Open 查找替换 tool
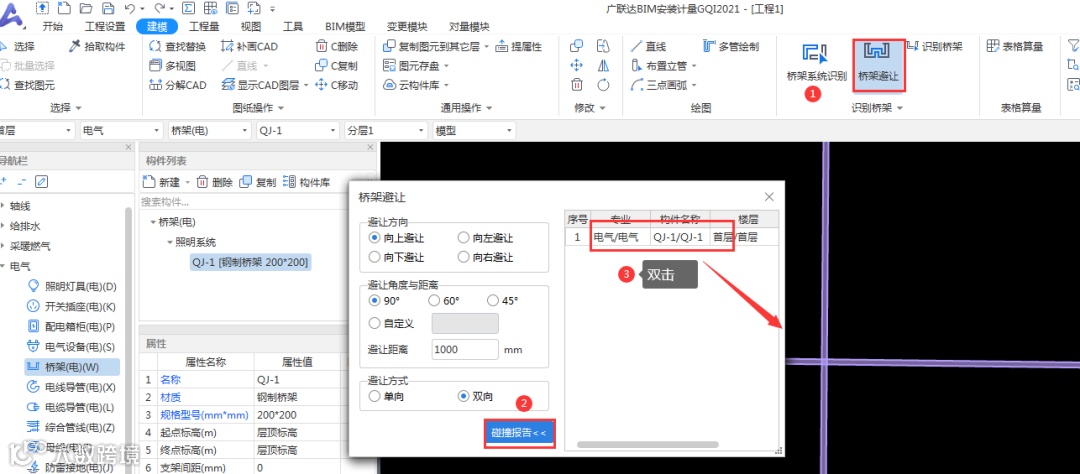The height and width of the screenshot is (474, 1080). tap(177, 47)
